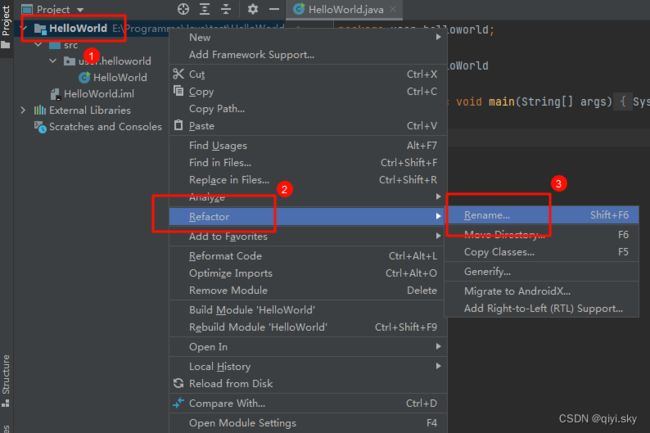
Task: Choose Copy Path menu entry
Action: point(308,109)
